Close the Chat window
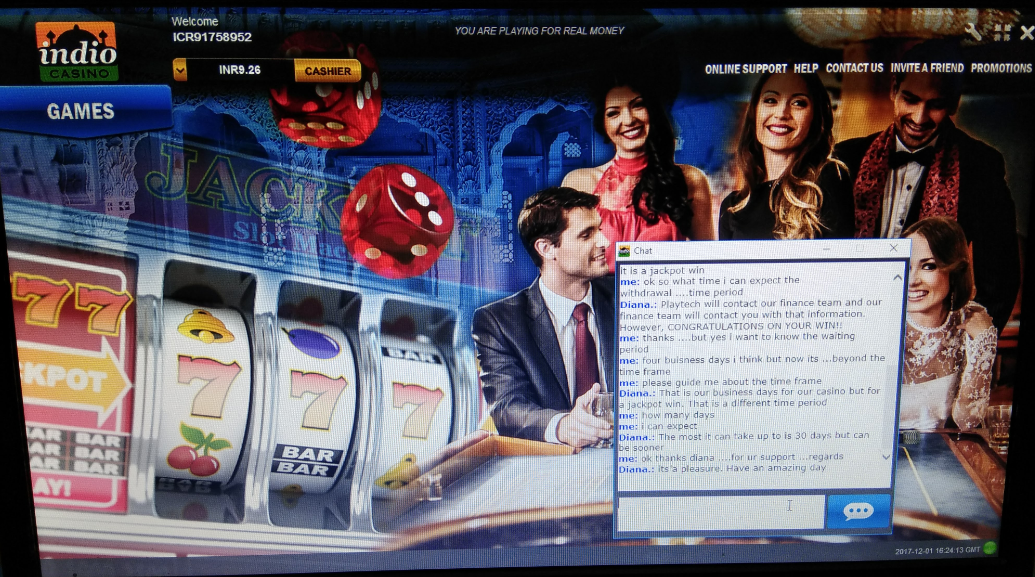The width and height of the screenshot is (1035, 577). pyautogui.click(x=893, y=248)
